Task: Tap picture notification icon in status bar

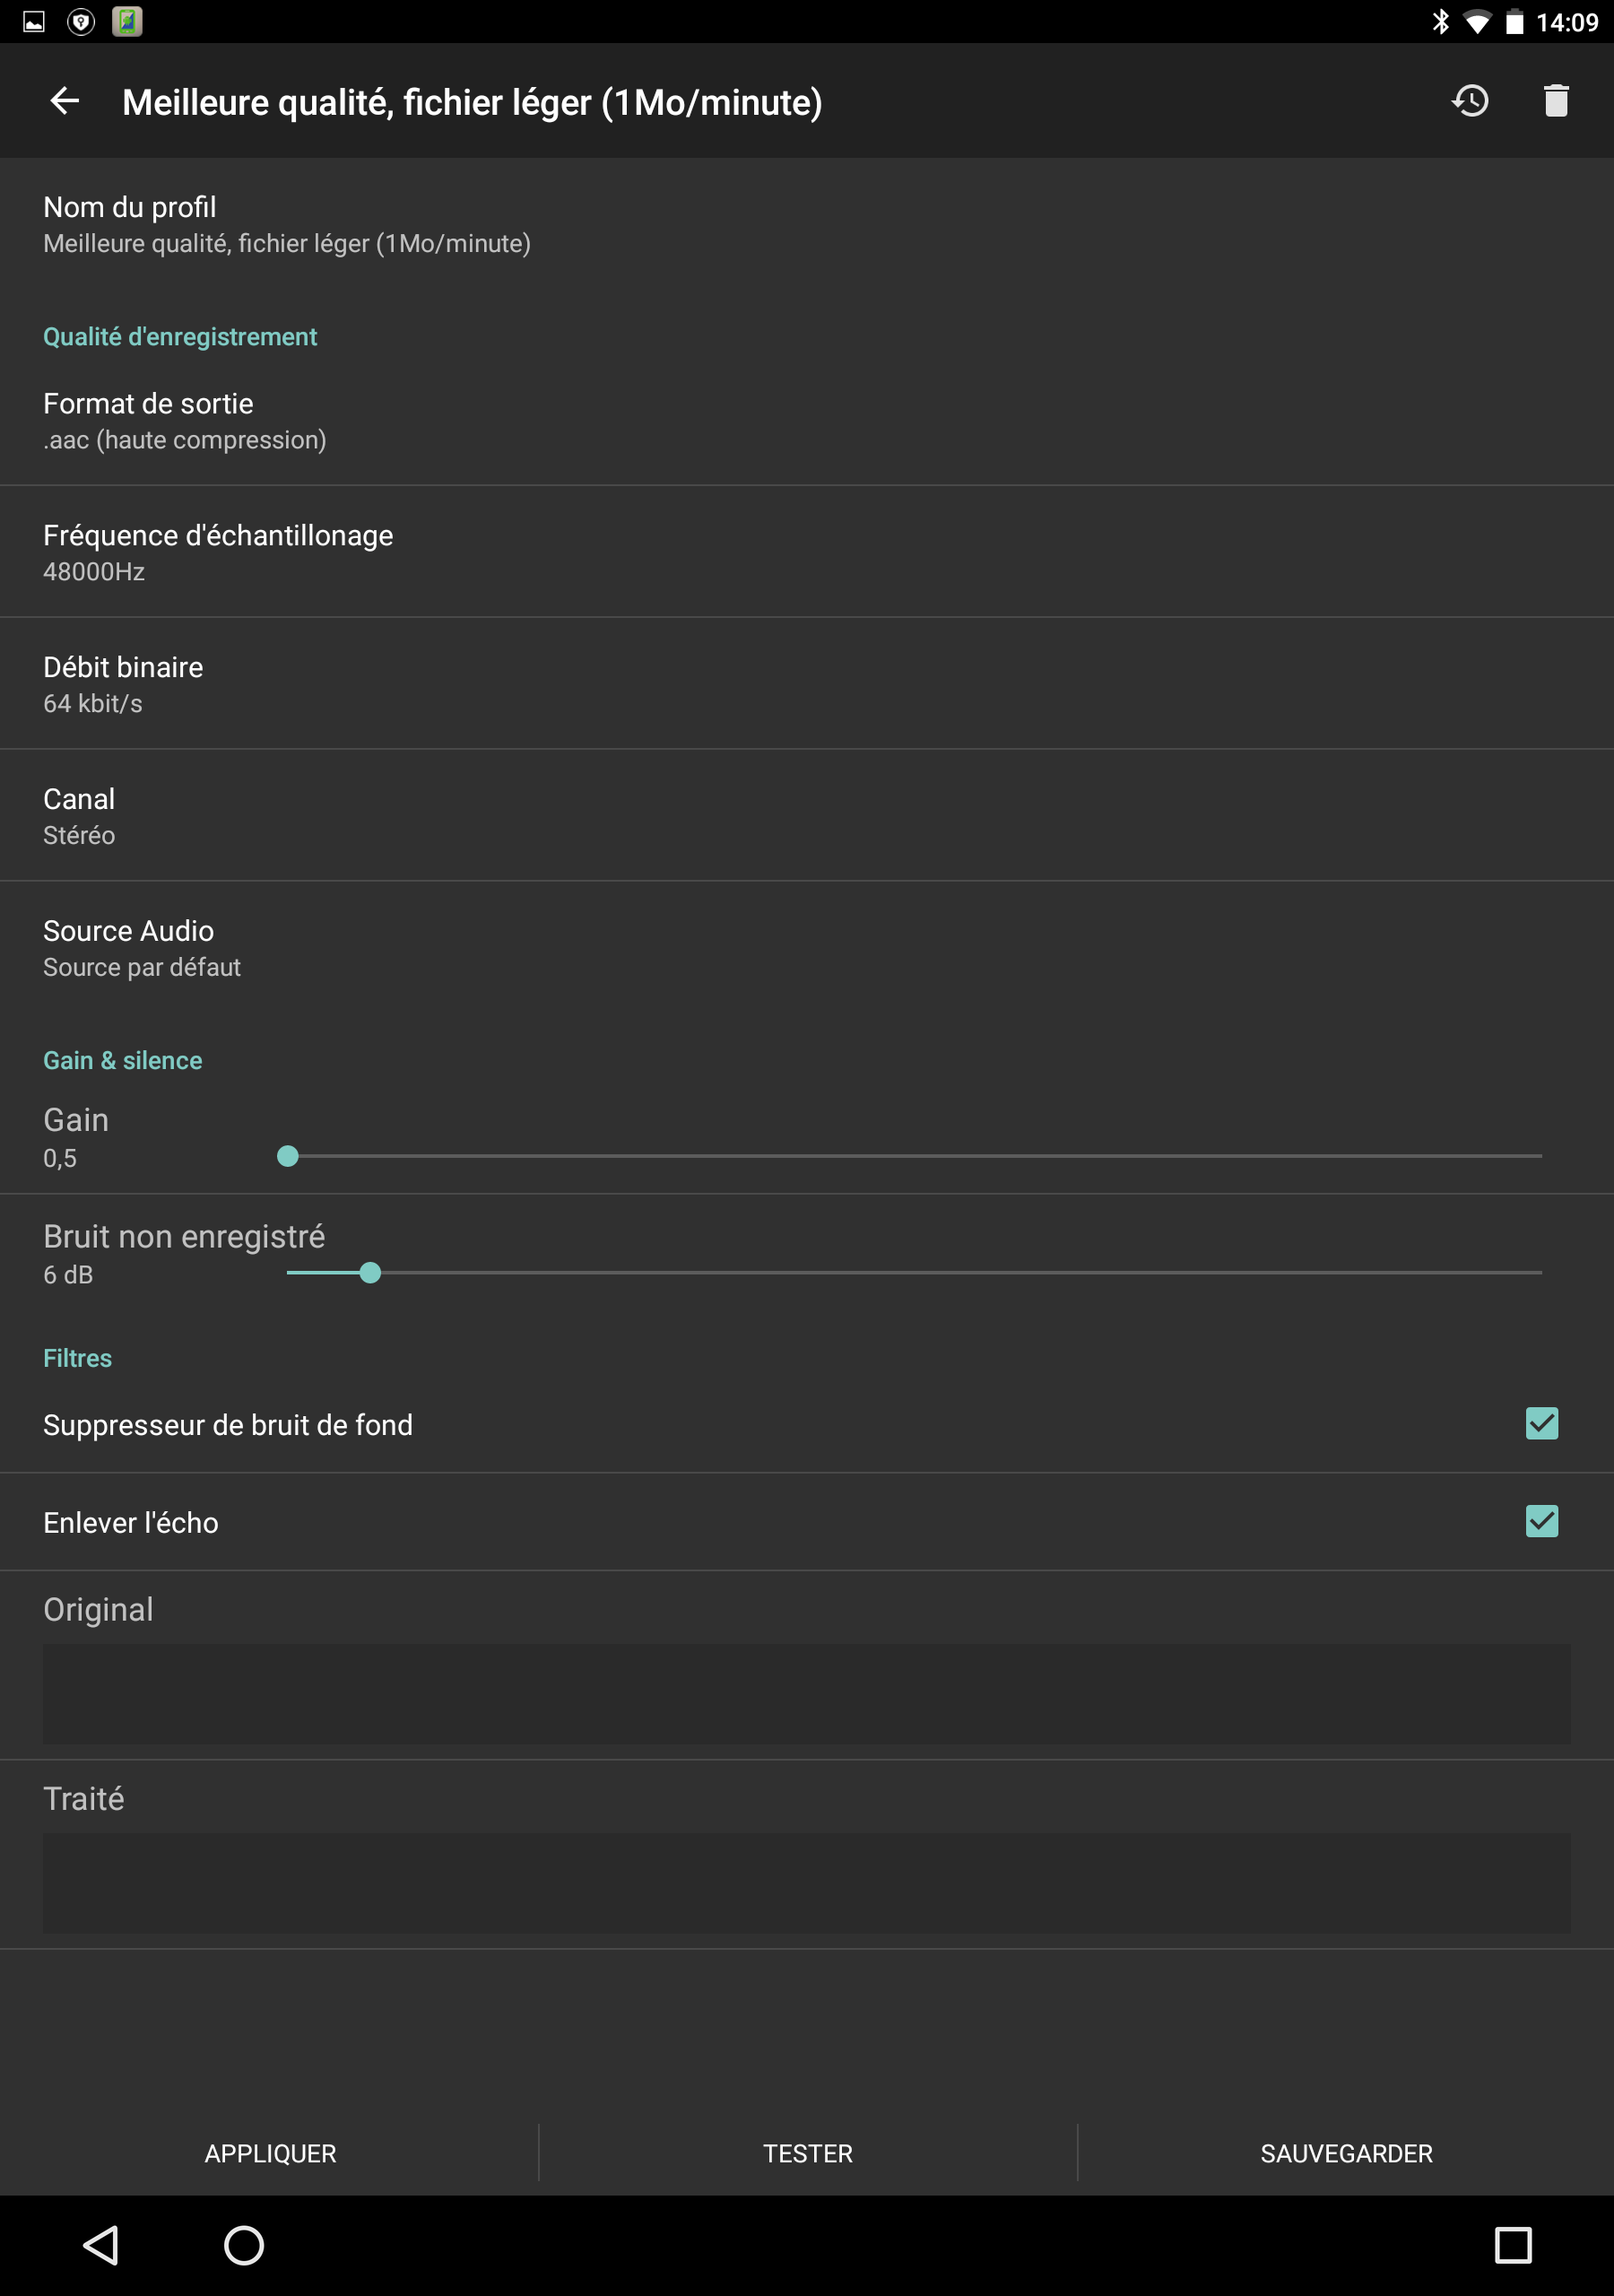Action: tap(34, 21)
